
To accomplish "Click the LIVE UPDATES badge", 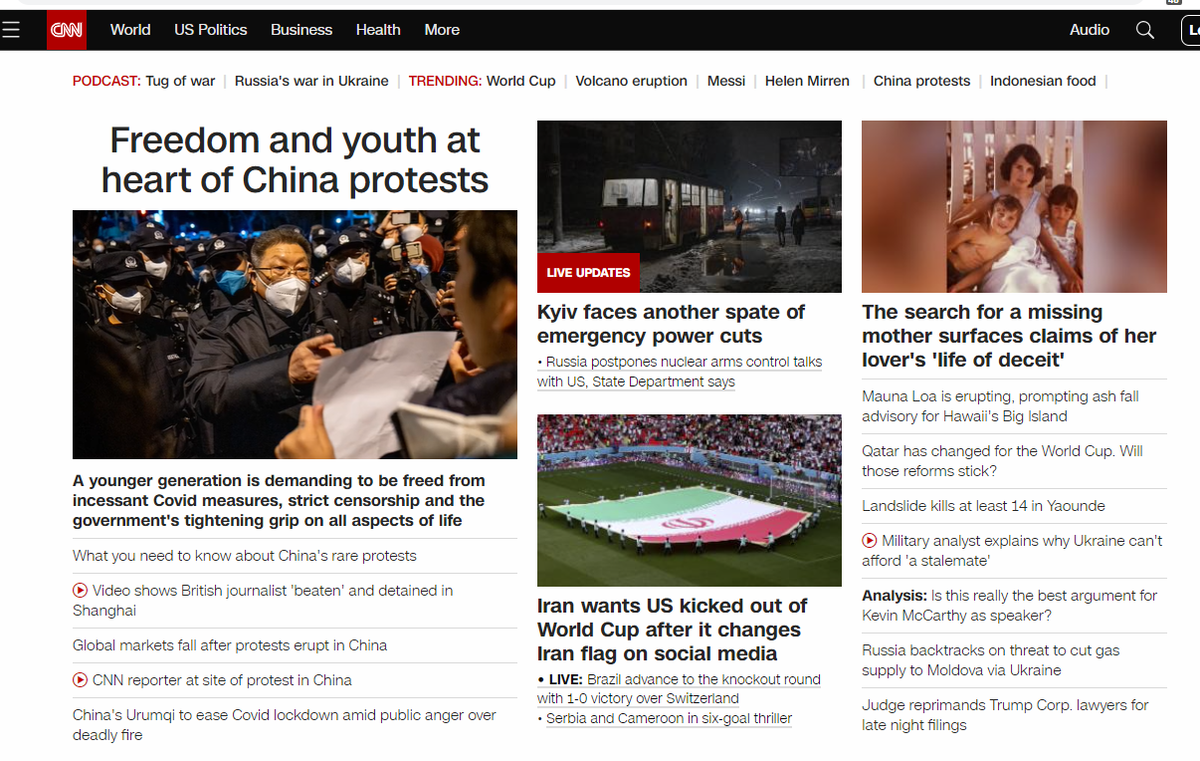I will pyautogui.click(x=588, y=272).
